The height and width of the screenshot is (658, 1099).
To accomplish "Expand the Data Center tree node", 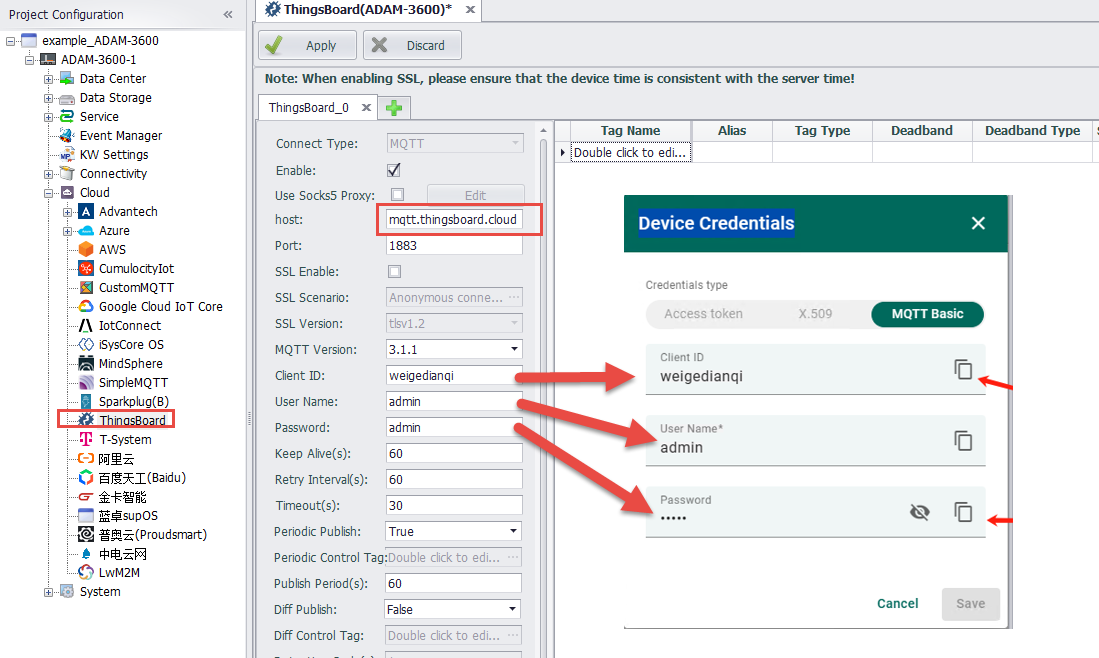I will (48, 79).
